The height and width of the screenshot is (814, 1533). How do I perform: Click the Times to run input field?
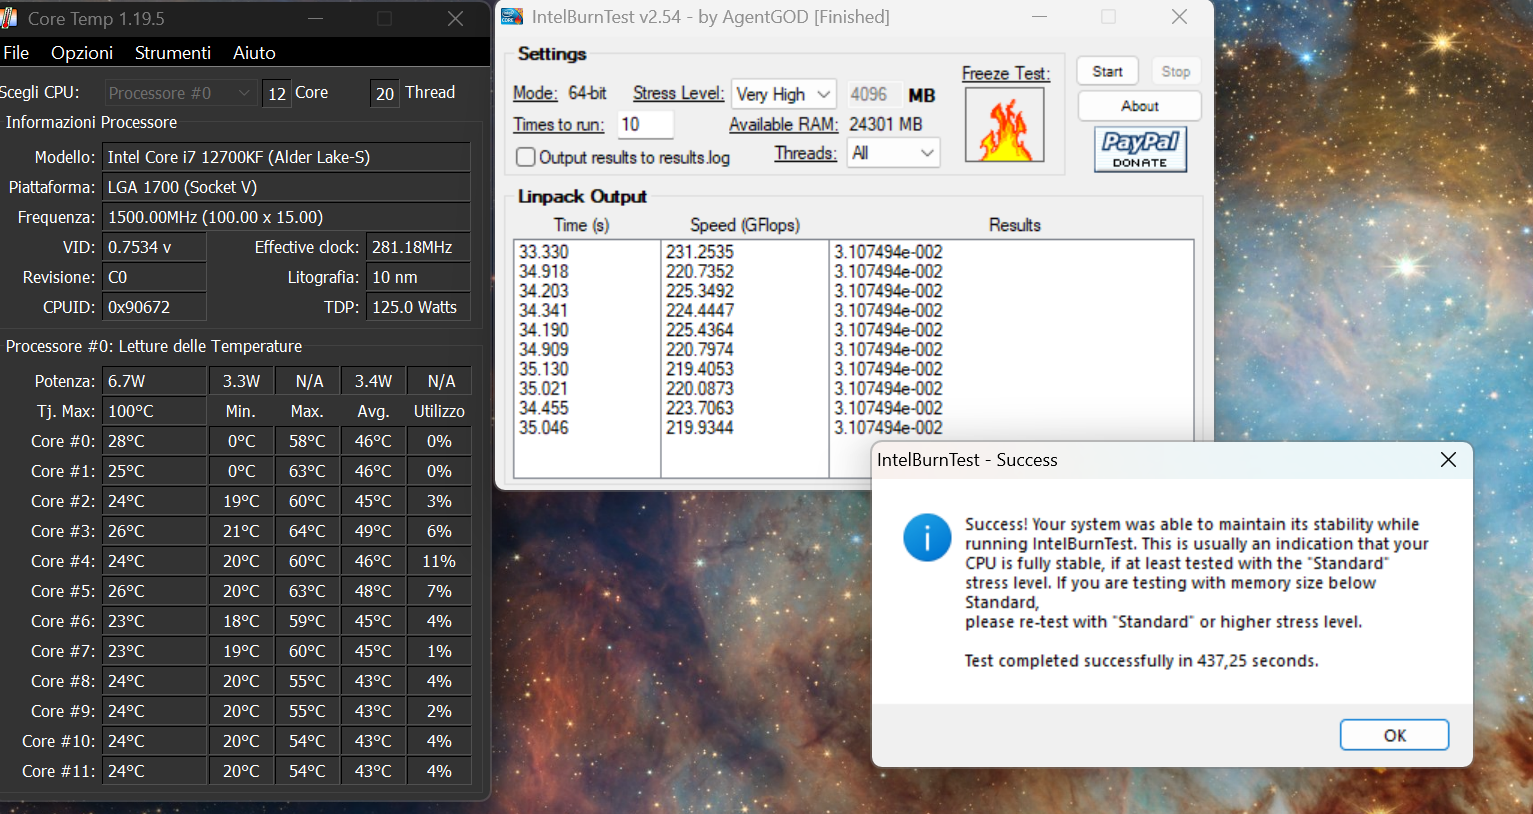click(x=645, y=124)
